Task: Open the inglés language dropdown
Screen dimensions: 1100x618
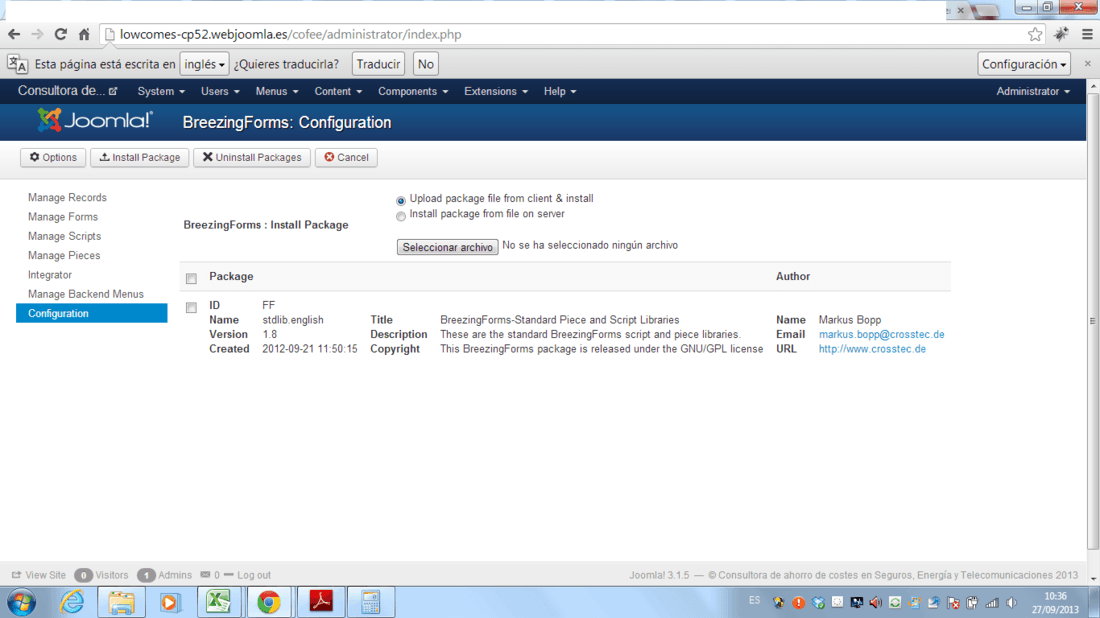Action: coord(204,64)
